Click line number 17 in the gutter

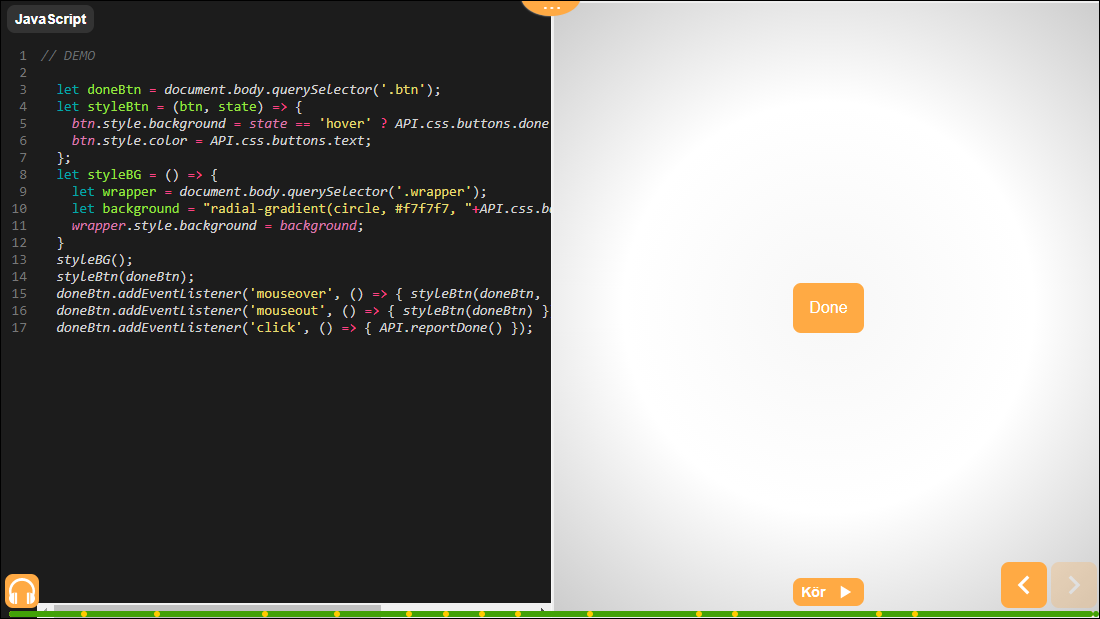click(x=20, y=328)
